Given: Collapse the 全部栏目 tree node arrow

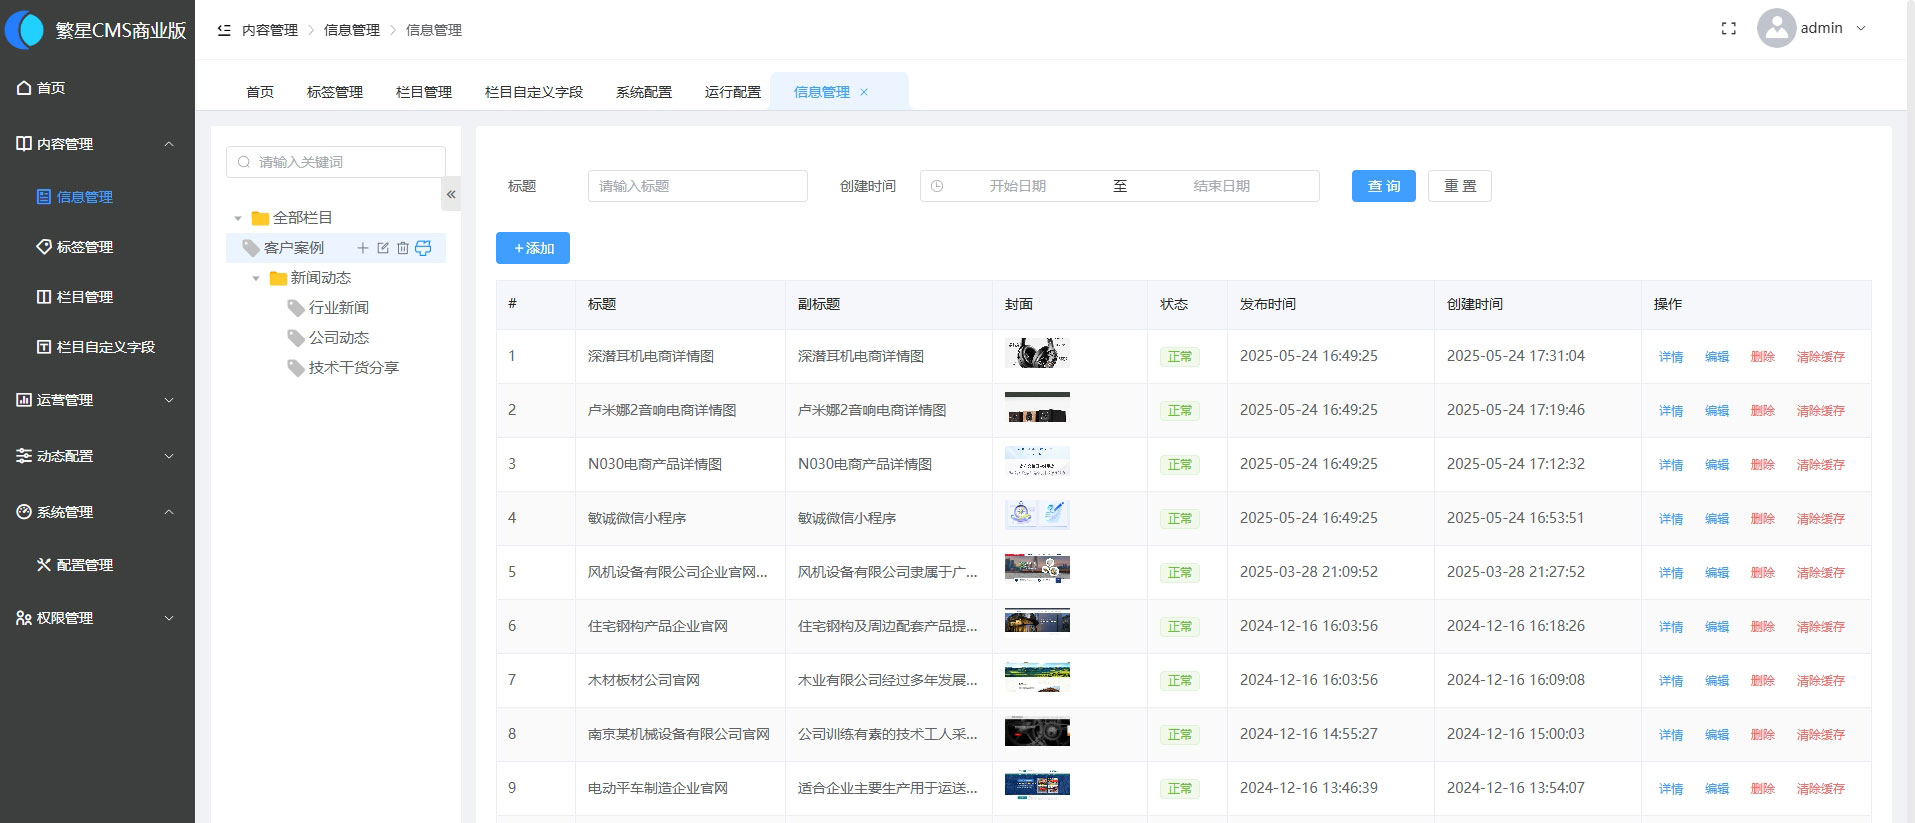Looking at the screenshot, I should (238, 218).
